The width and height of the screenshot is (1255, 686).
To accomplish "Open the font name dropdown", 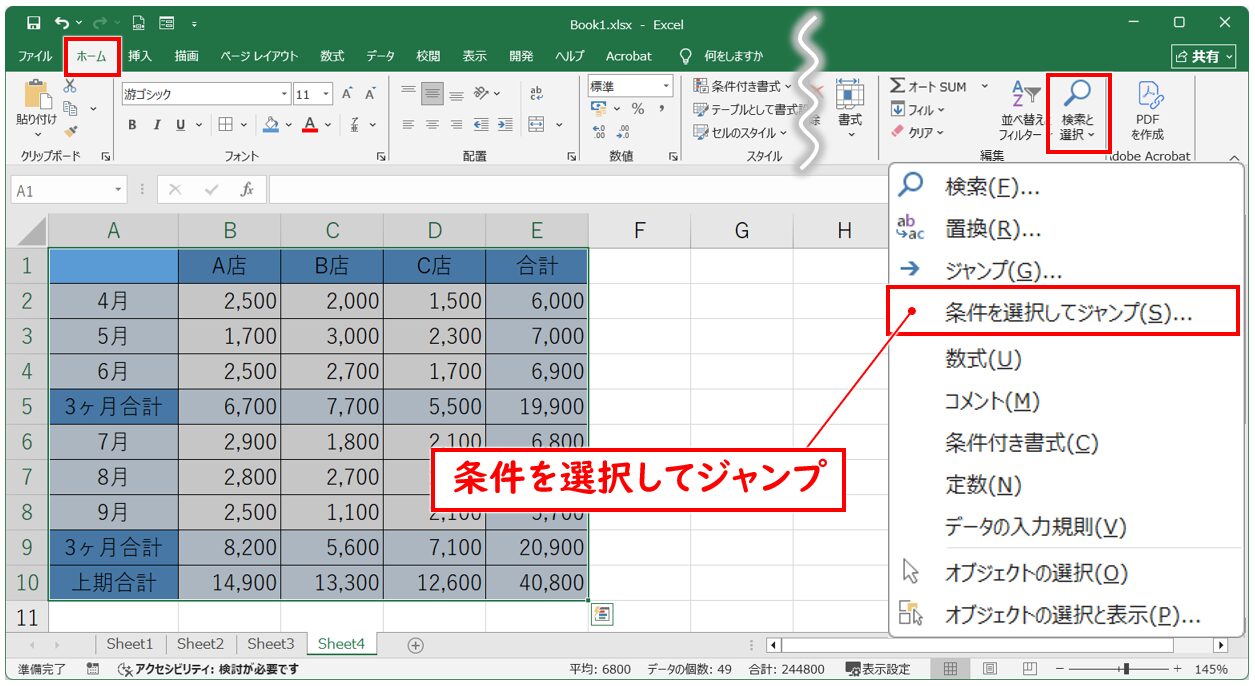I will pos(284,94).
